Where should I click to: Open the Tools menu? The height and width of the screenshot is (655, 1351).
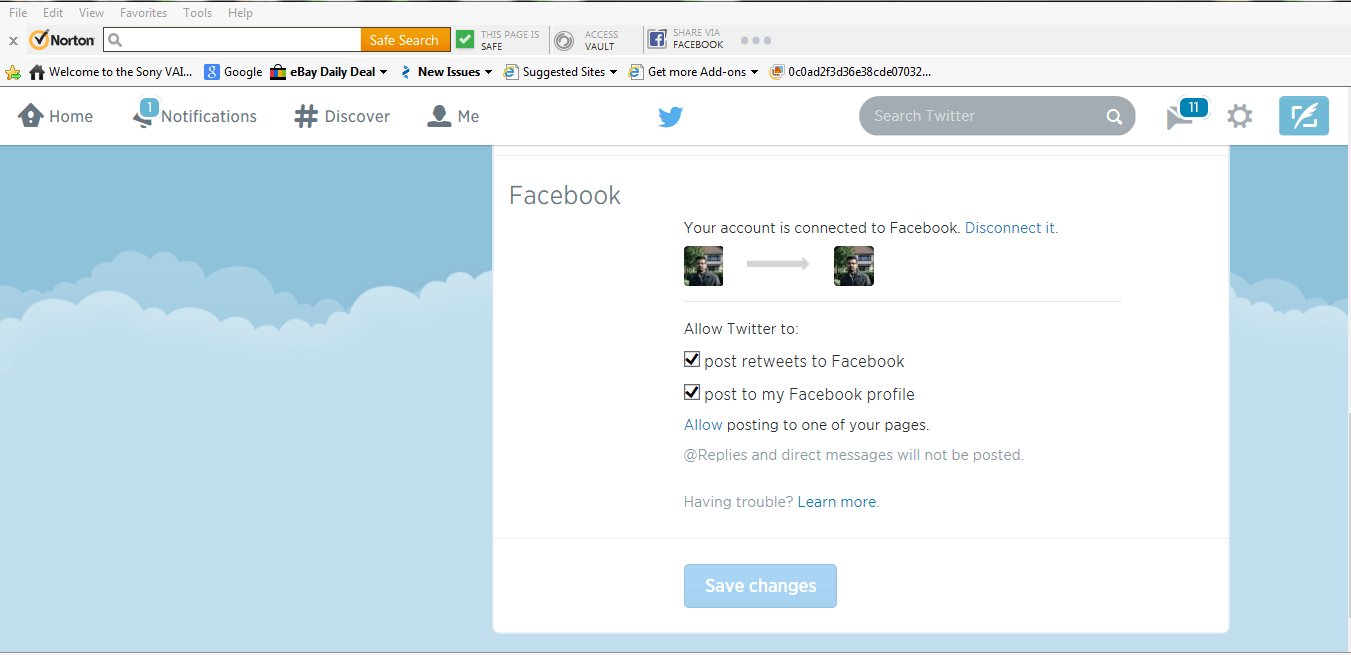pyautogui.click(x=198, y=13)
